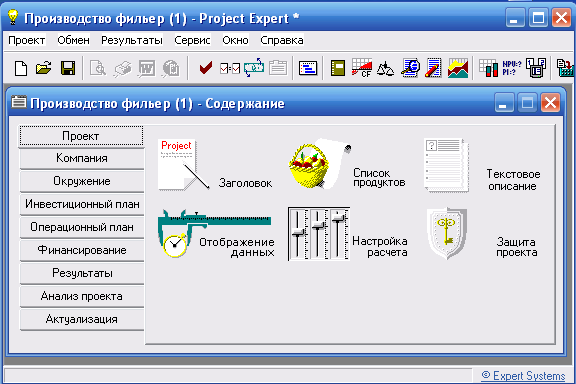This screenshot has height=384, width=576.
Task: Open the balance scales toolbar icon
Action: pos(385,69)
